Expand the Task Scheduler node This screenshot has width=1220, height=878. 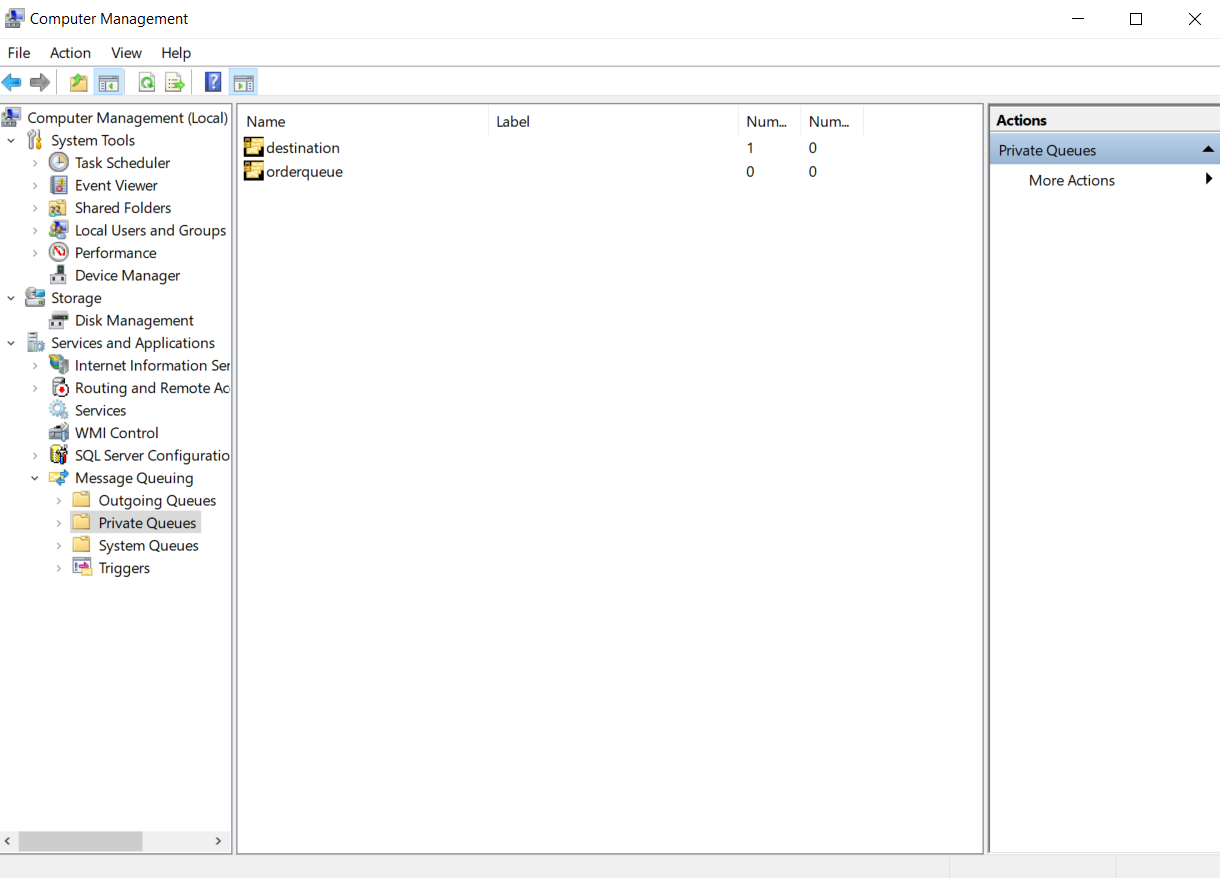coord(35,163)
